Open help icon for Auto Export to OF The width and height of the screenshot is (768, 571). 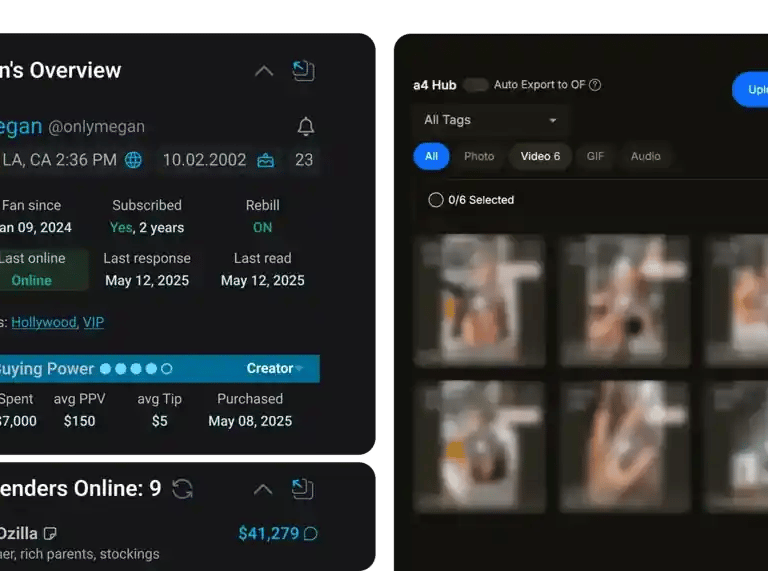click(595, 85)
